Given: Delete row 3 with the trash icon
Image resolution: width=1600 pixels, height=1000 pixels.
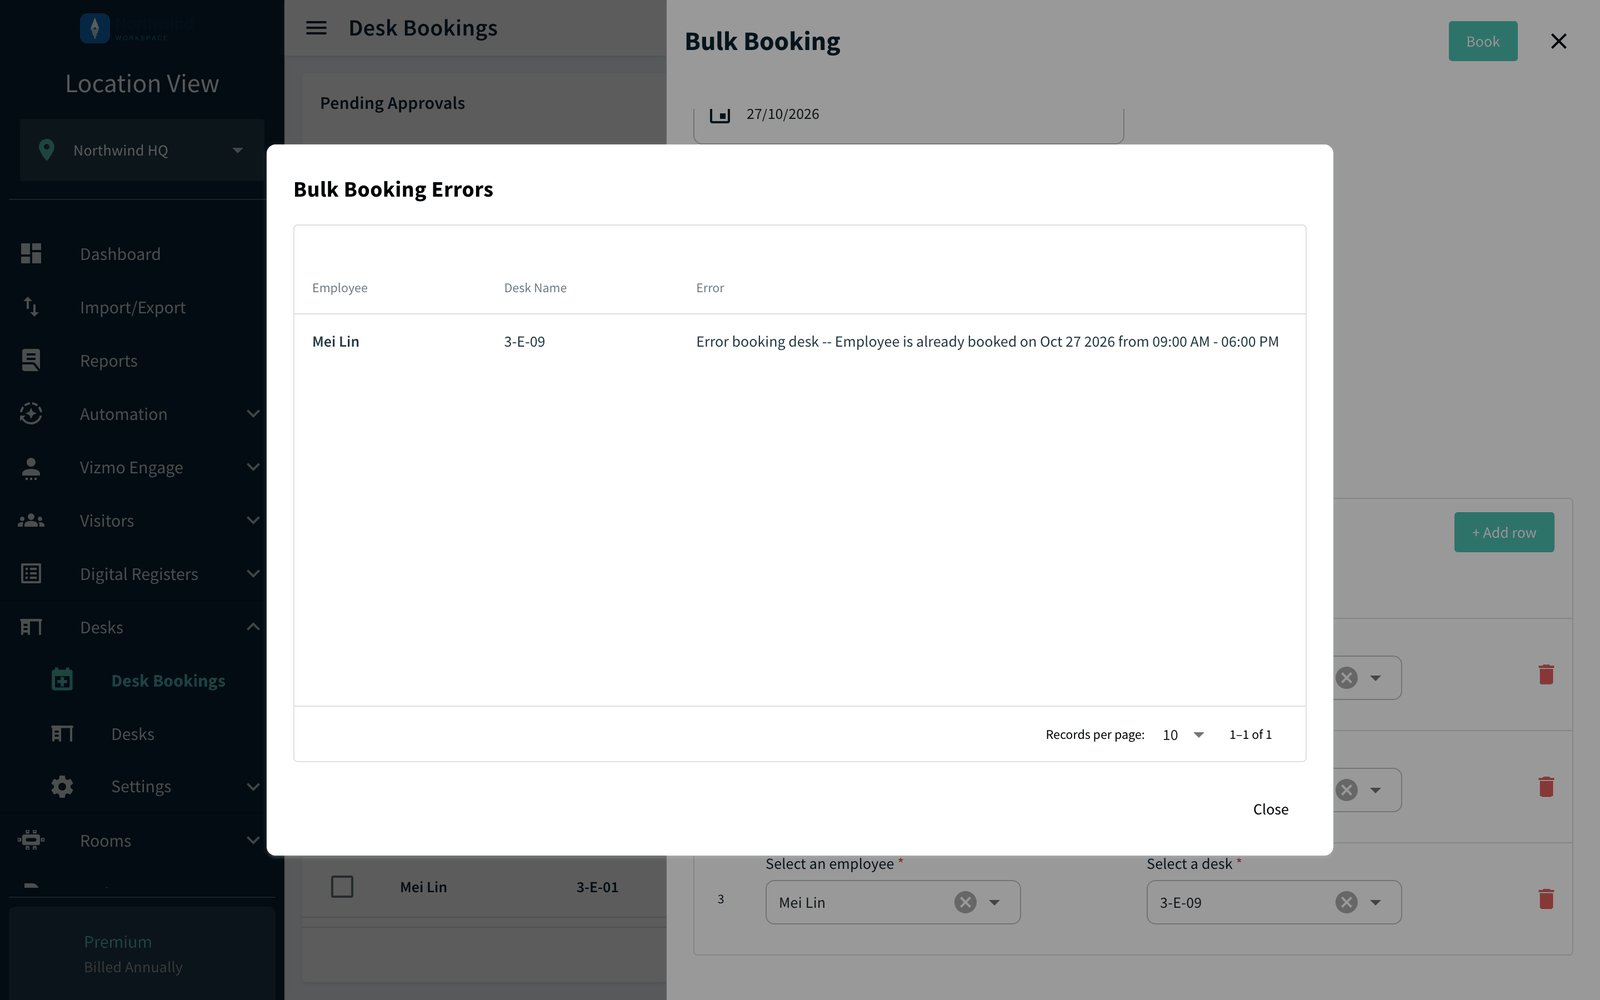Looking at the screenshot, I should (x=1546, y=899).
